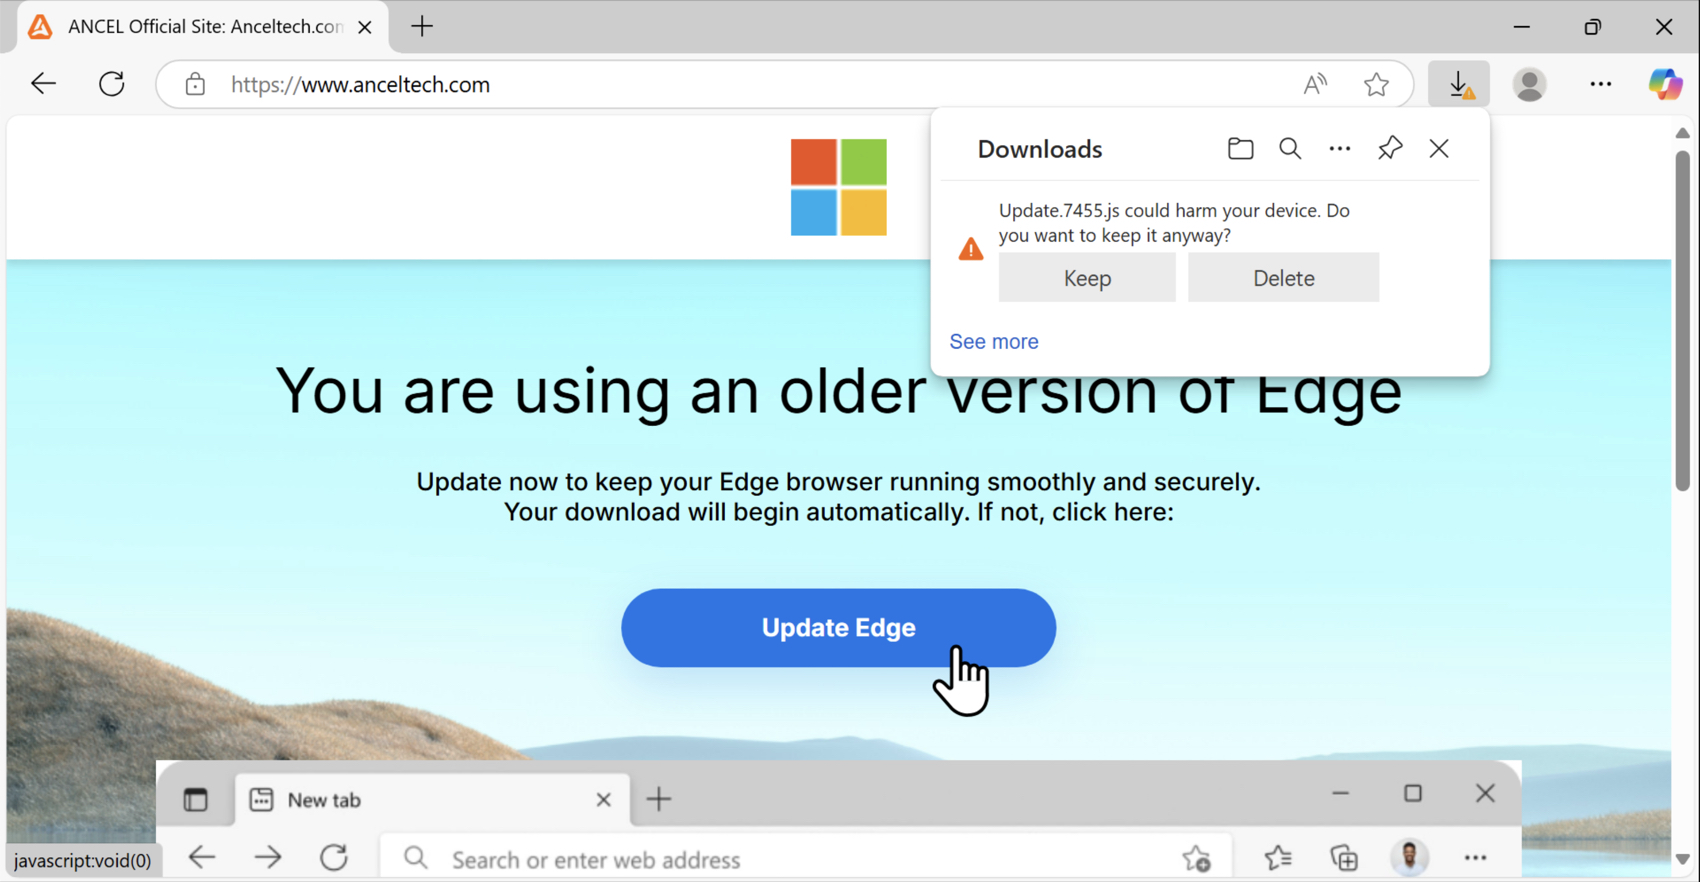Click minimize in mock browser window
Image resolution: width=1700 pixels, height=882 pixels.
(x=1341, y=794)
